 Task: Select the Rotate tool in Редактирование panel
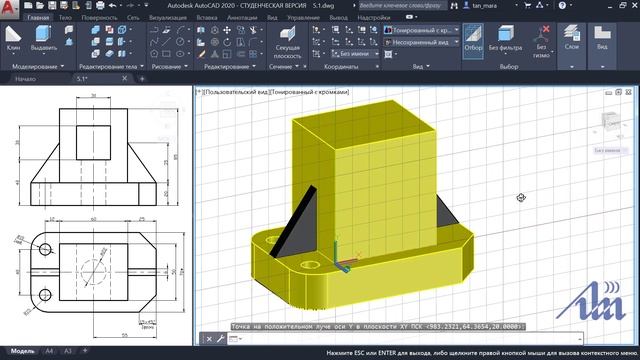(227, 42)
